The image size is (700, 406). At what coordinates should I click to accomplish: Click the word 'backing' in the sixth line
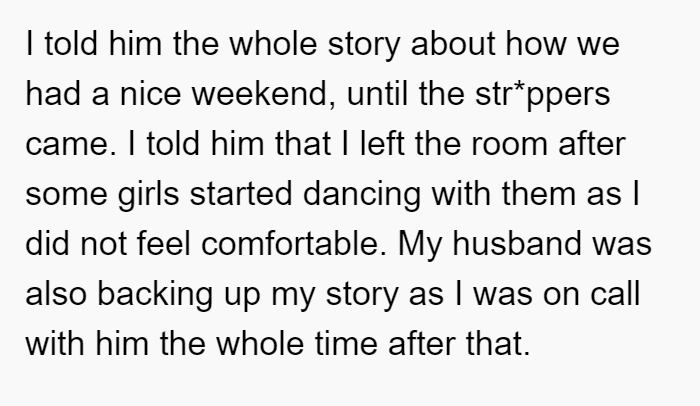(154, 295)
